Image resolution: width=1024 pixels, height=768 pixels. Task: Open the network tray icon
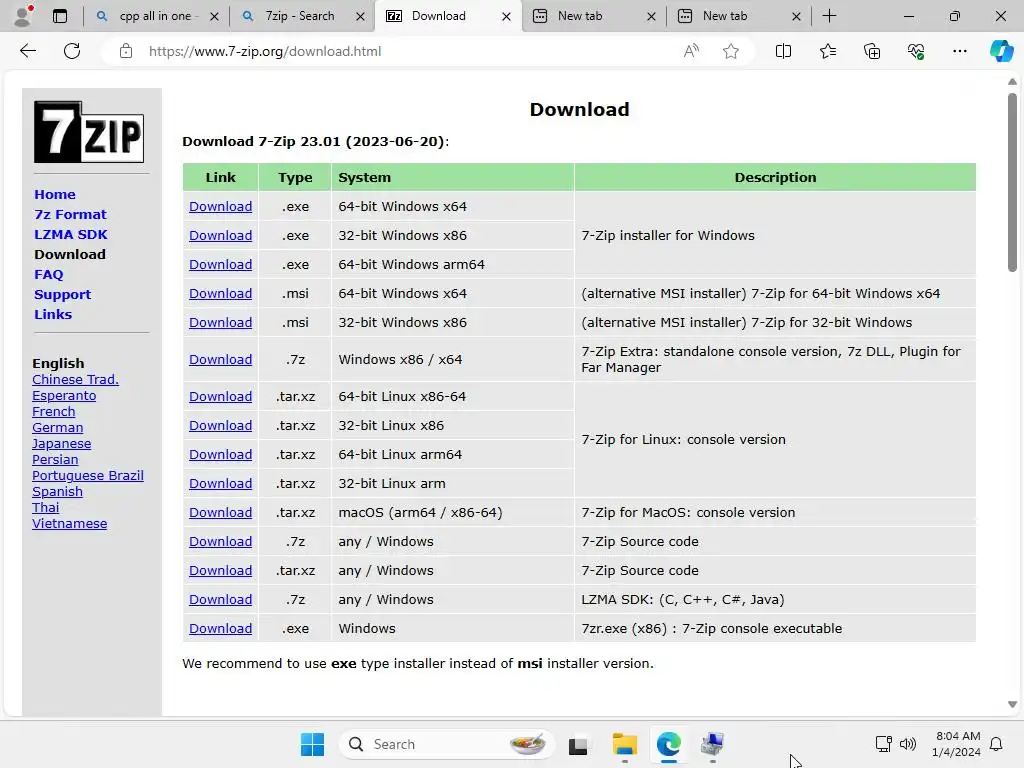(883, 744)
